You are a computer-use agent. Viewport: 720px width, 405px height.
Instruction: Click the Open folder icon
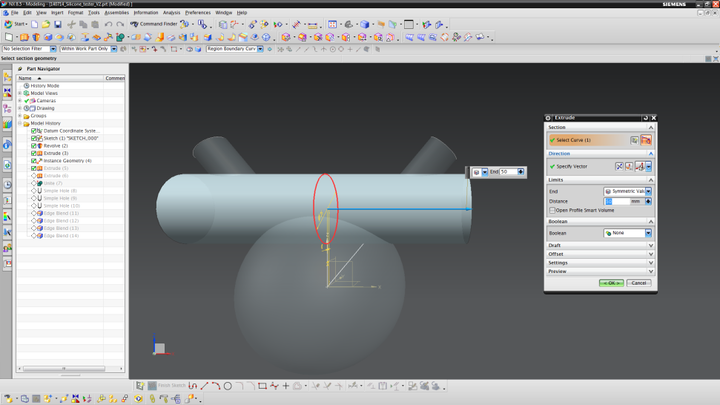(46, 24)
